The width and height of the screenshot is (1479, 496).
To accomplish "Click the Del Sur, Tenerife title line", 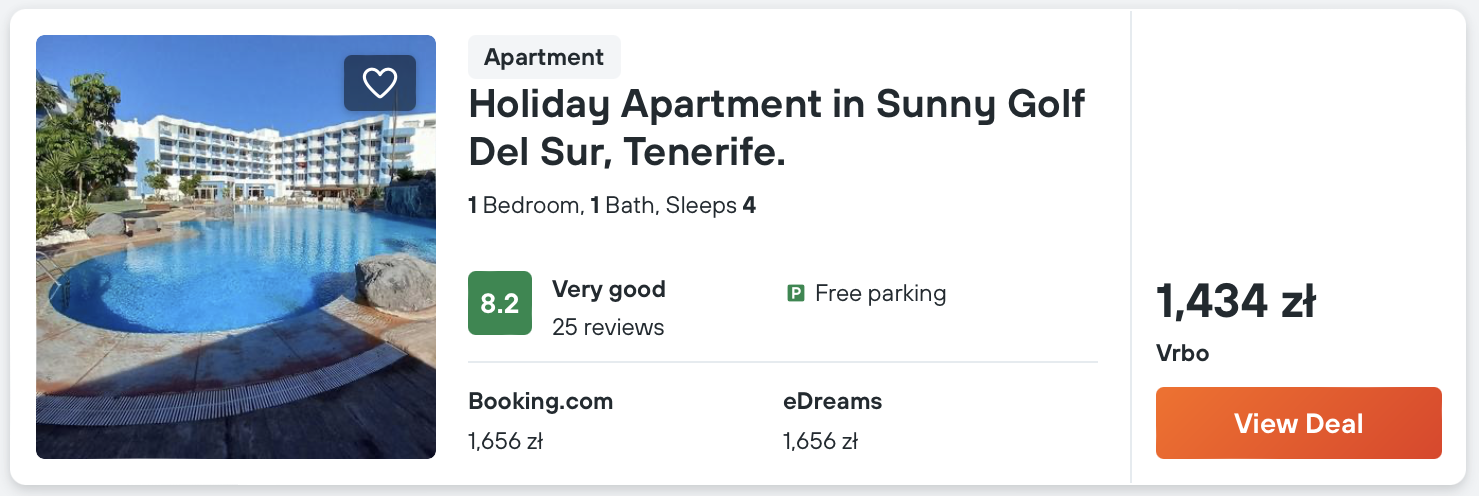I will coord(627,152).
